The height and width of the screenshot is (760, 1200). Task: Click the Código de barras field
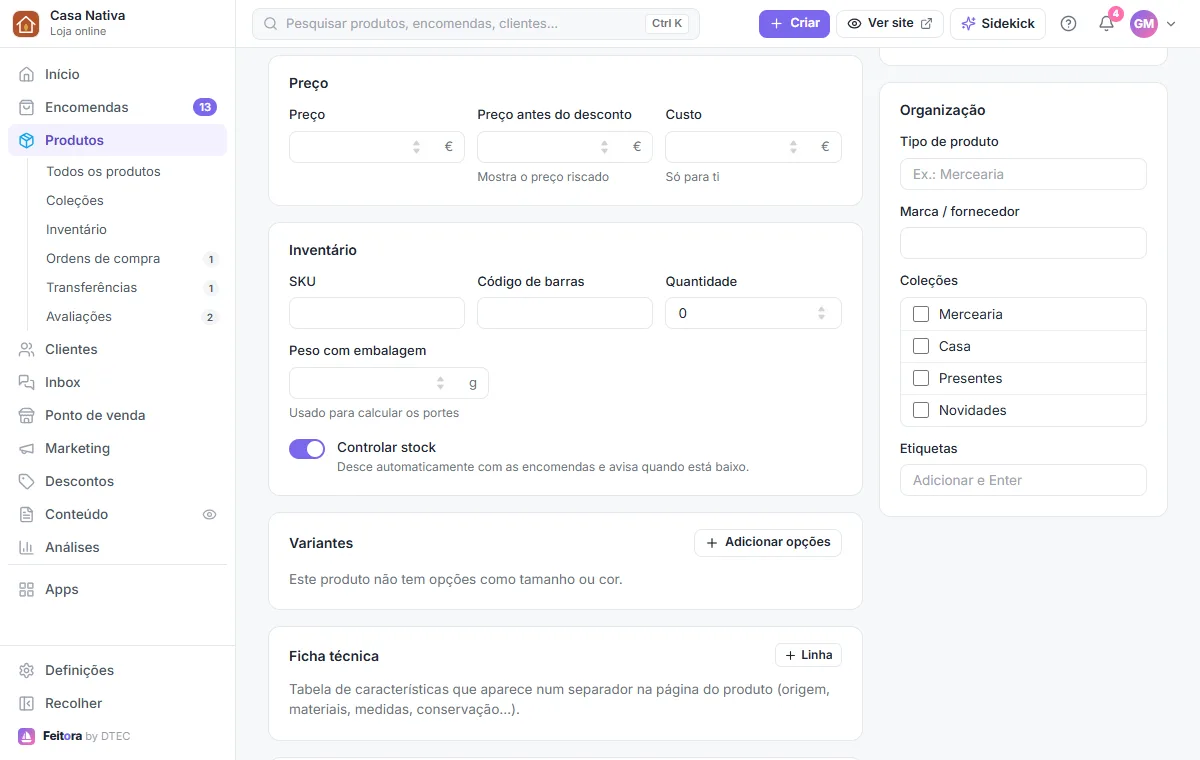pos(565,313)
